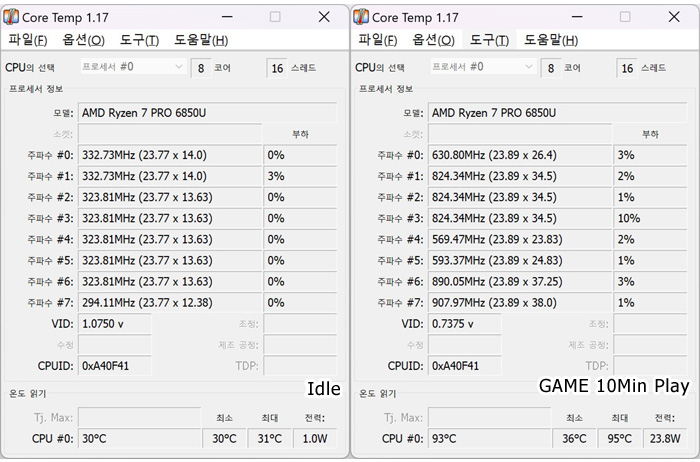The height and width of the screenshot is (462, 700).
Task: Open the 도움말(H) menu in the left window
Action: point(201,40)
